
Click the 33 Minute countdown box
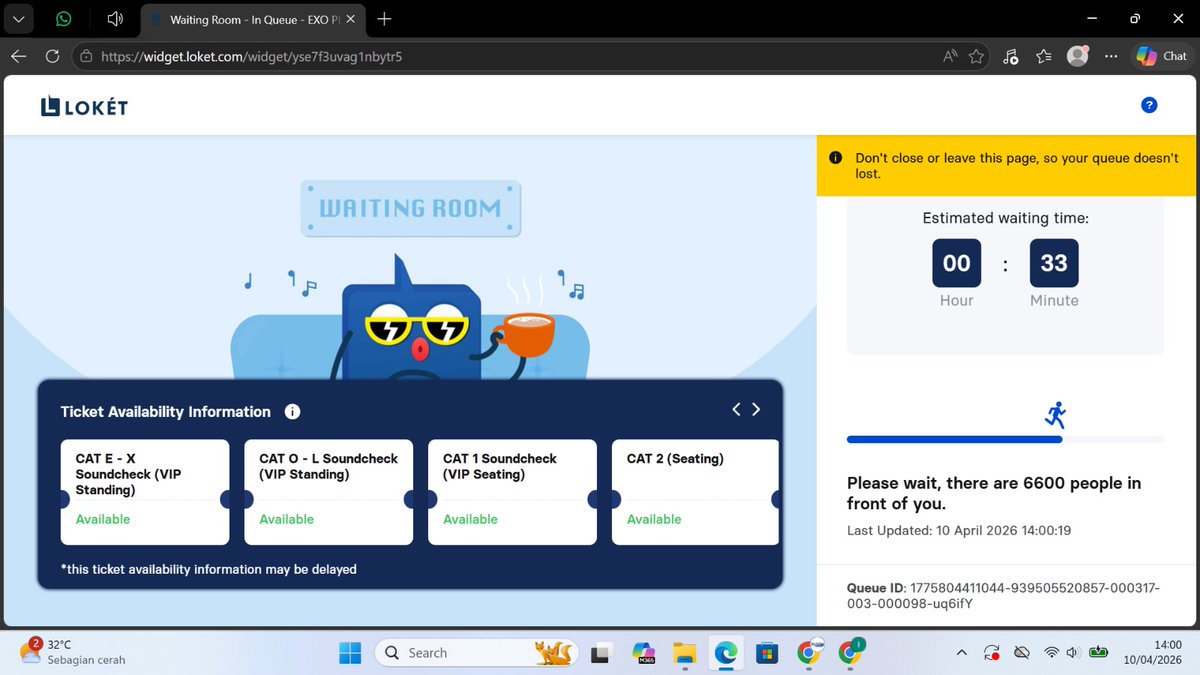pyautogui.click(x=1054, y=263)
